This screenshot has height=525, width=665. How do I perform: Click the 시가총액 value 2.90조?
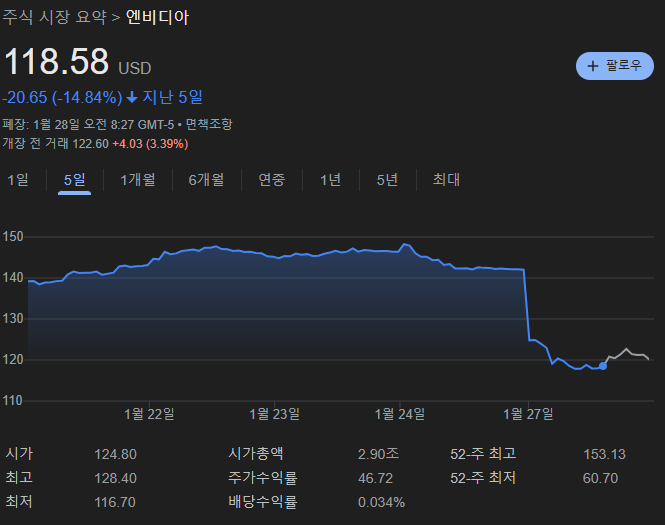pos(378,454)
